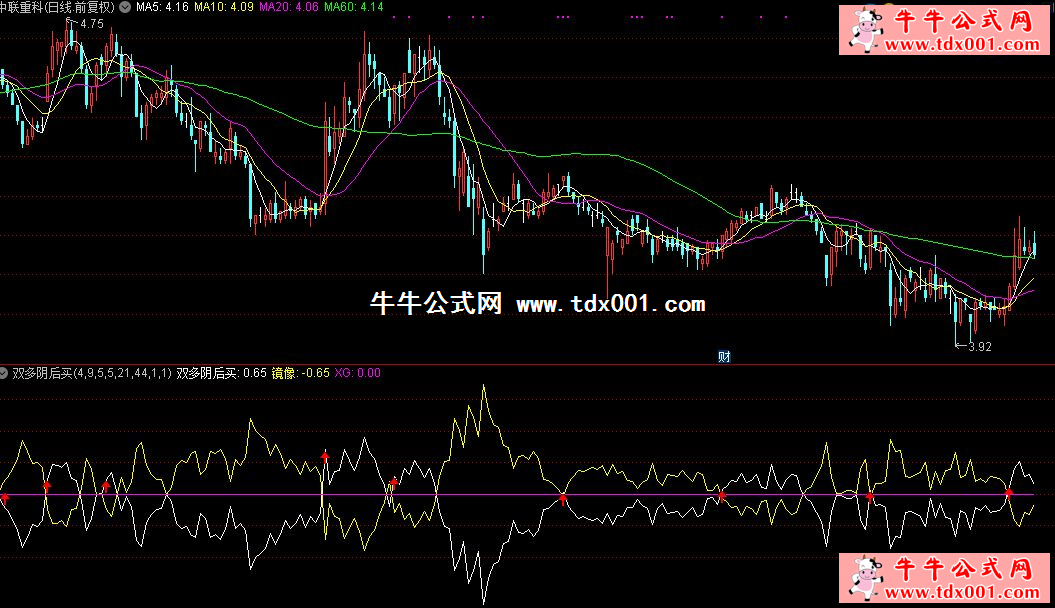The image size is (1055, 608).
Task: Click the cow mascot logo at bottom right
Action: coord(862,580)
